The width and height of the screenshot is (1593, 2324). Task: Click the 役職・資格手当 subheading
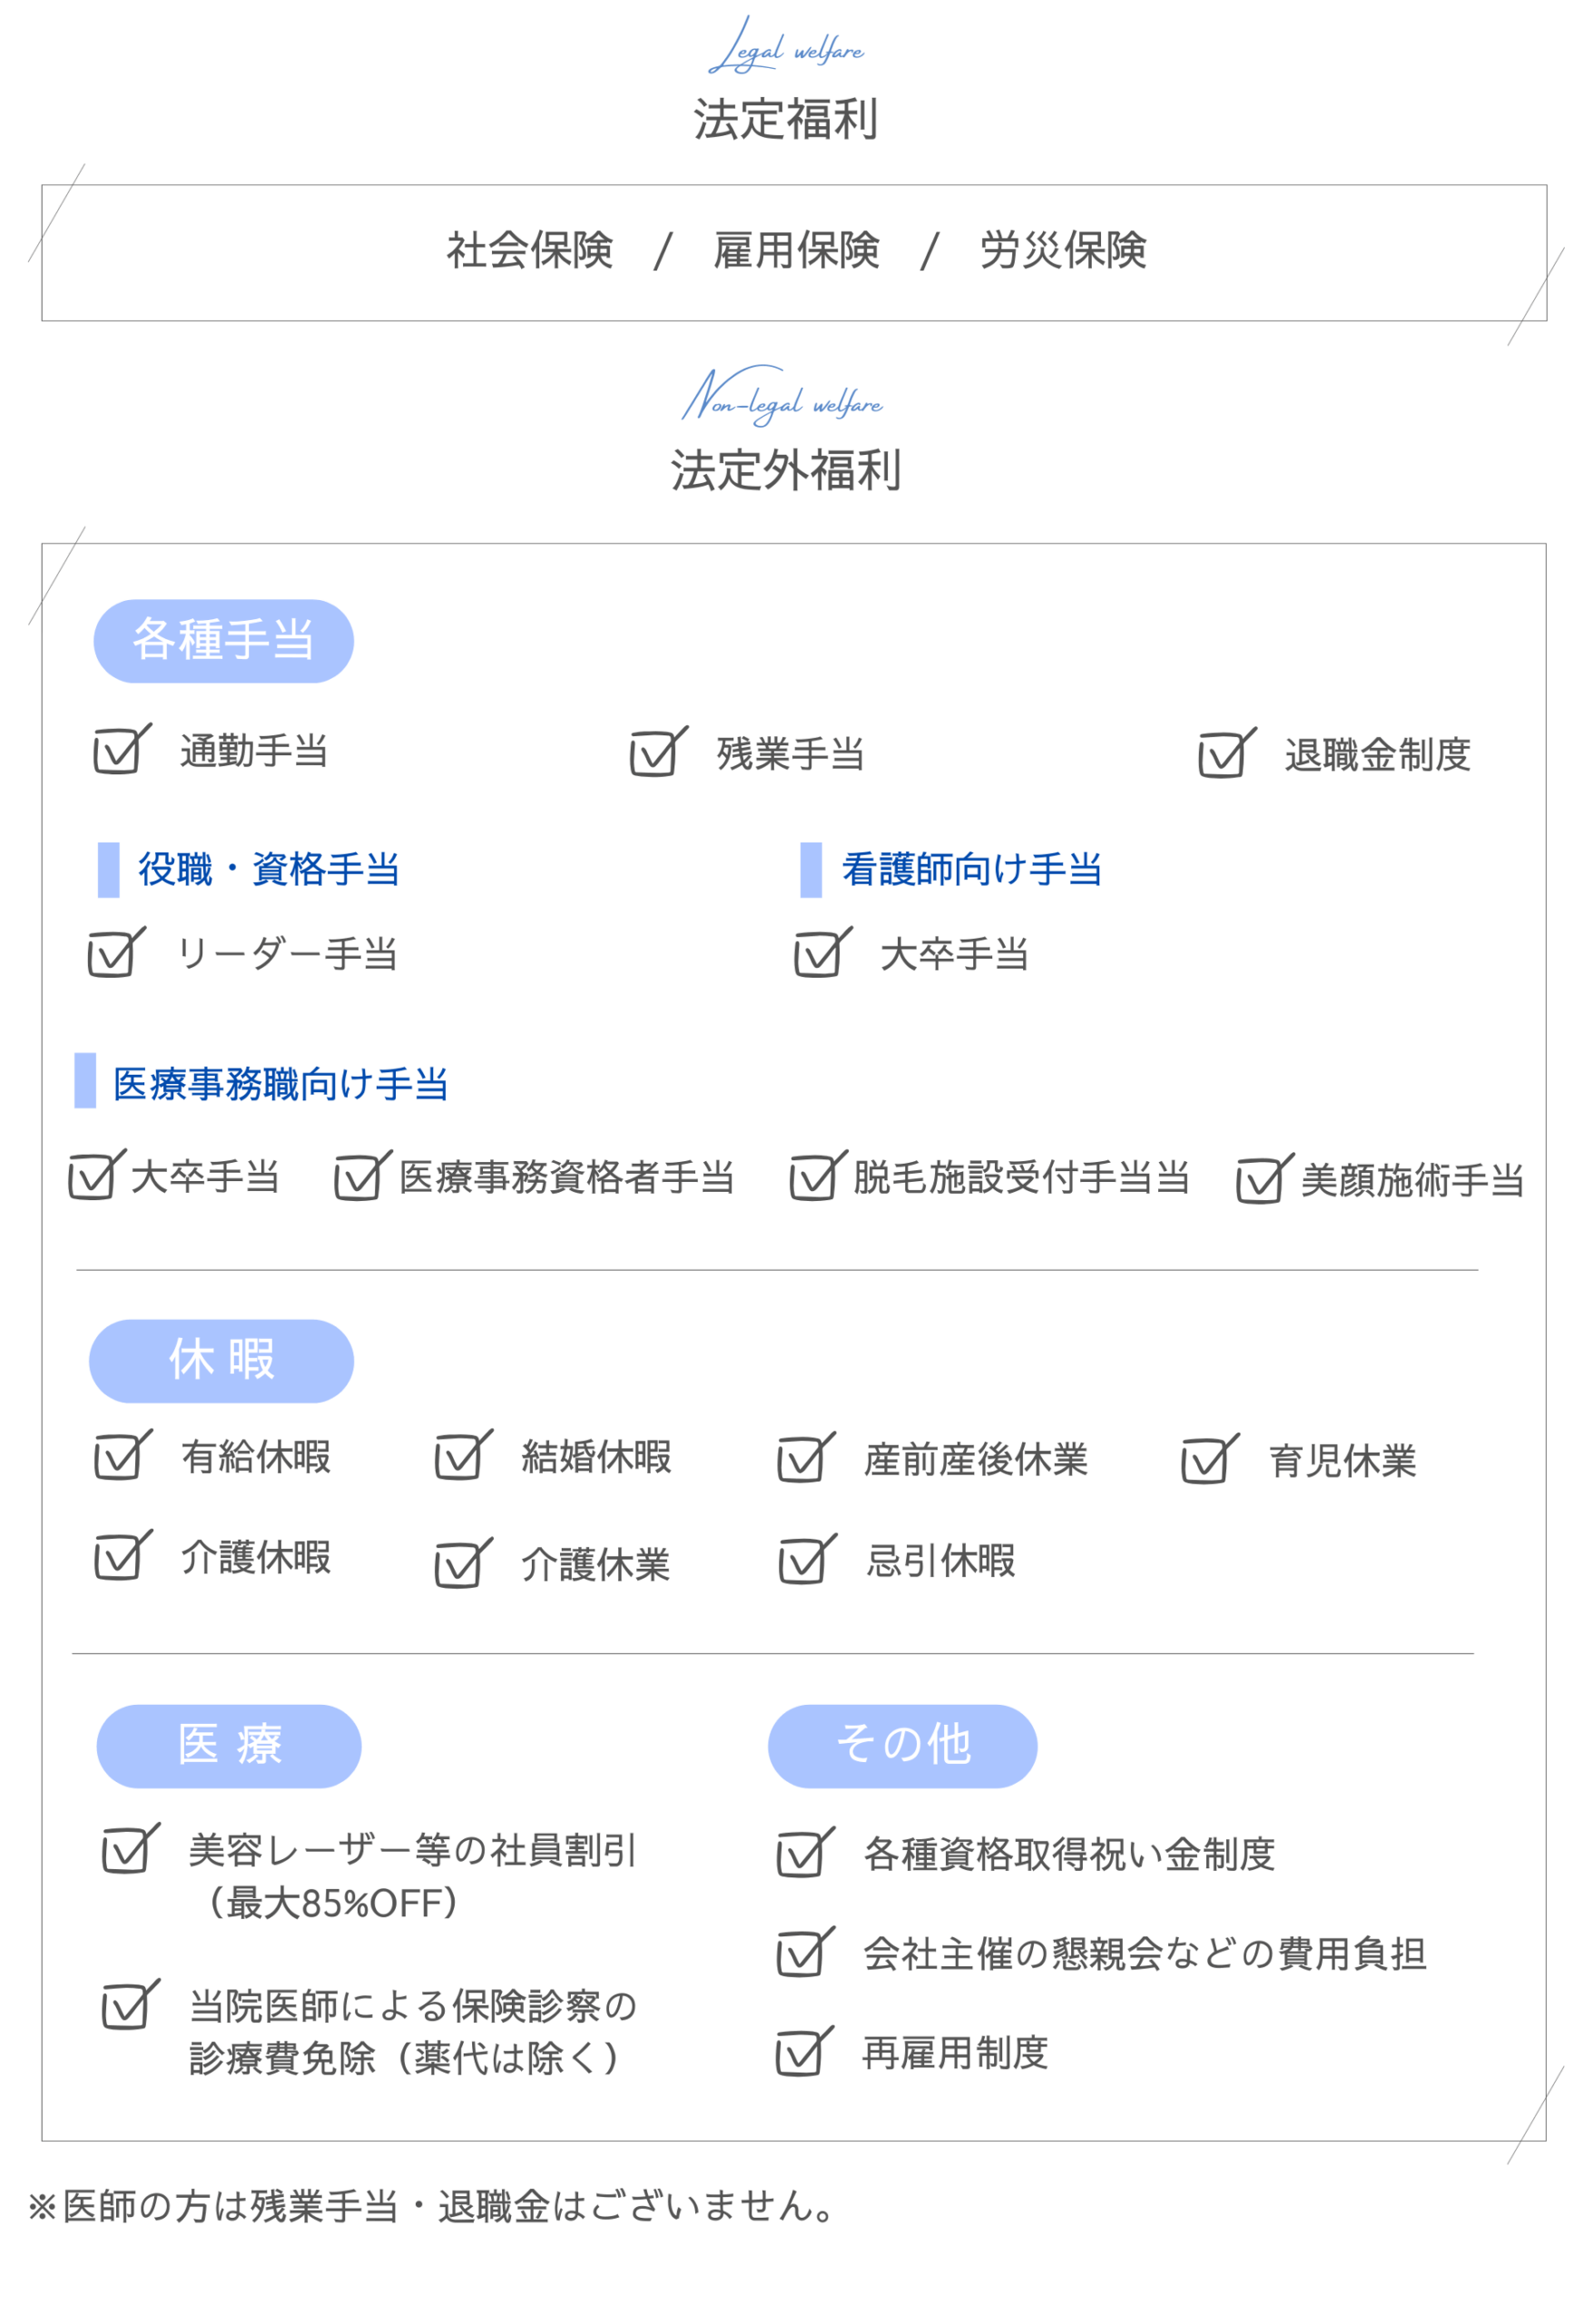[269, 869]
